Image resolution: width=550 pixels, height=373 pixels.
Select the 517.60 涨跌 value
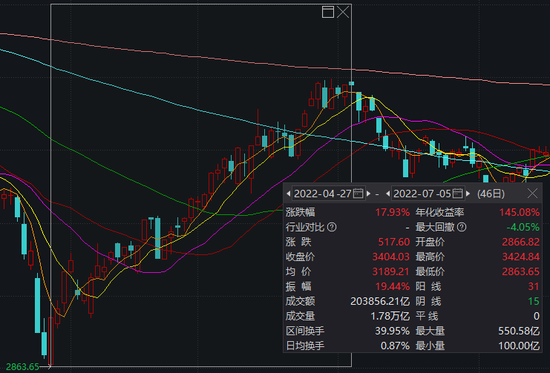pos(394,242)
